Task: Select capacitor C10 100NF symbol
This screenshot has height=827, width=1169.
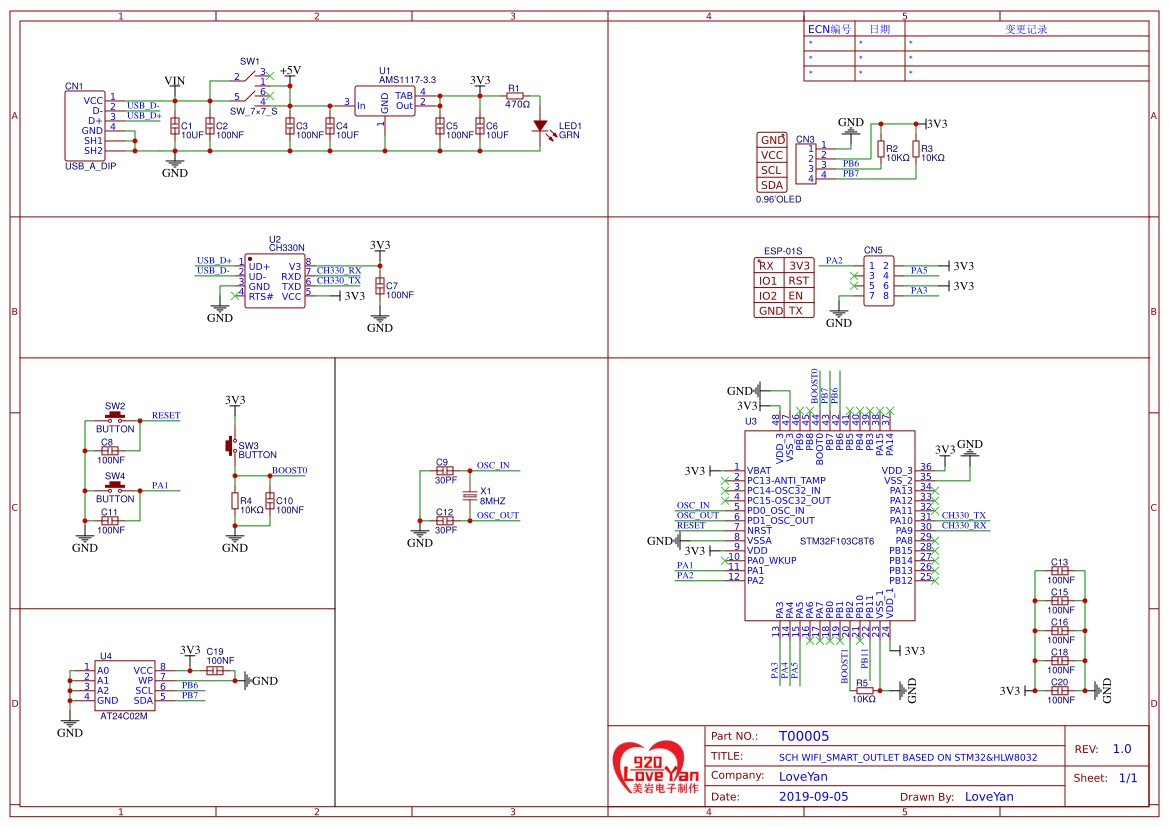Action: tap(270, 500)
